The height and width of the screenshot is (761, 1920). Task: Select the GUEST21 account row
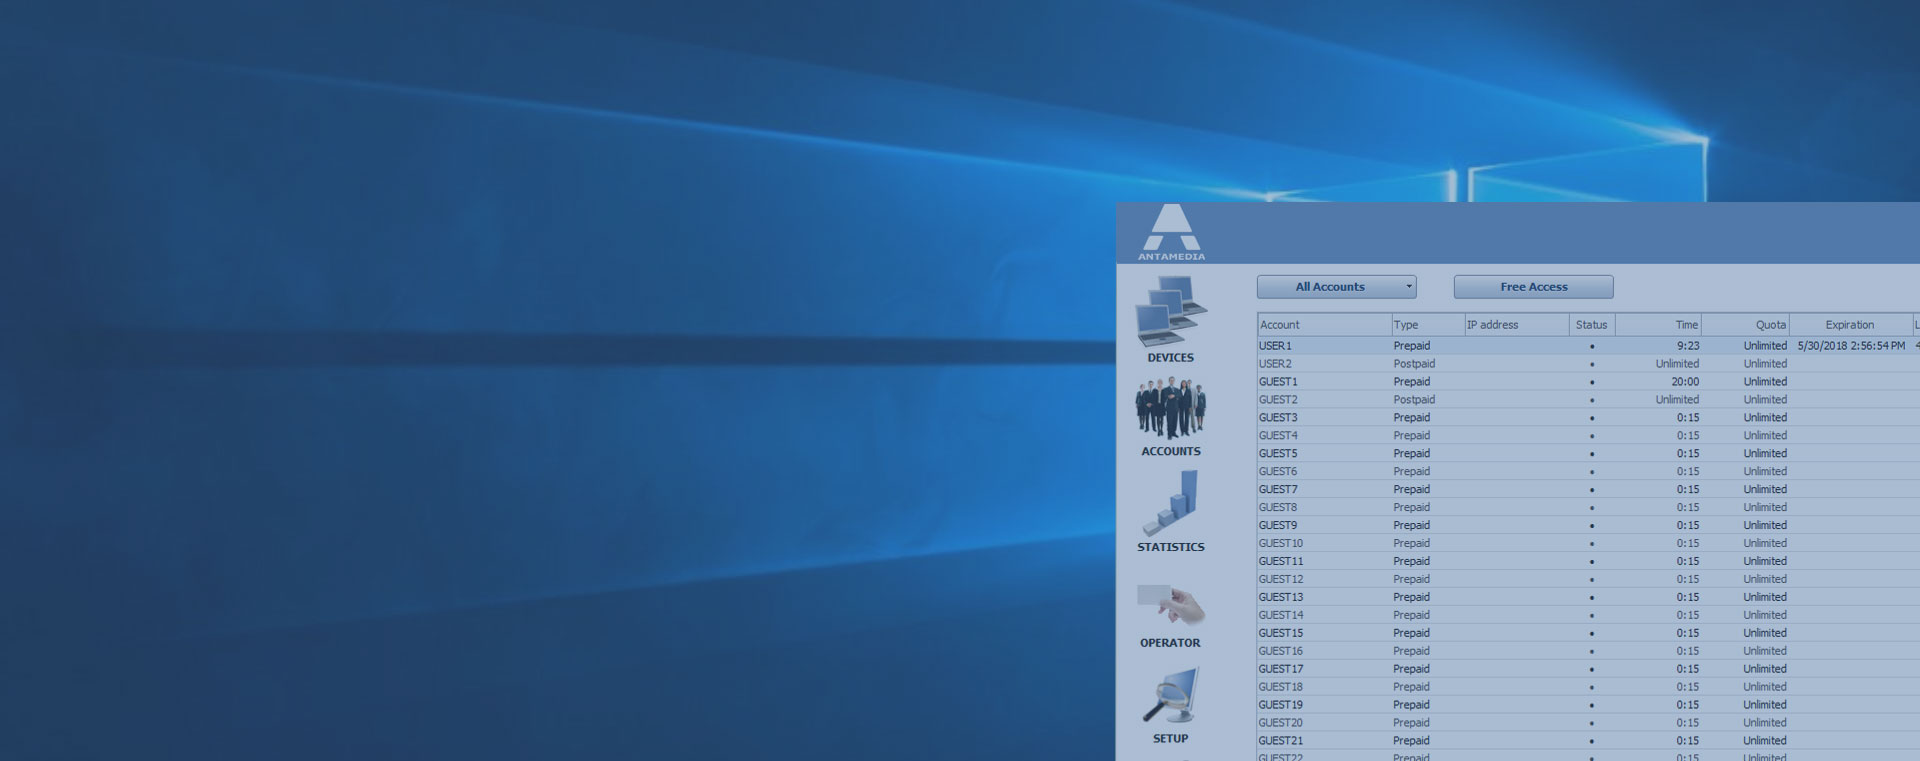click(x=1588, y=742)
